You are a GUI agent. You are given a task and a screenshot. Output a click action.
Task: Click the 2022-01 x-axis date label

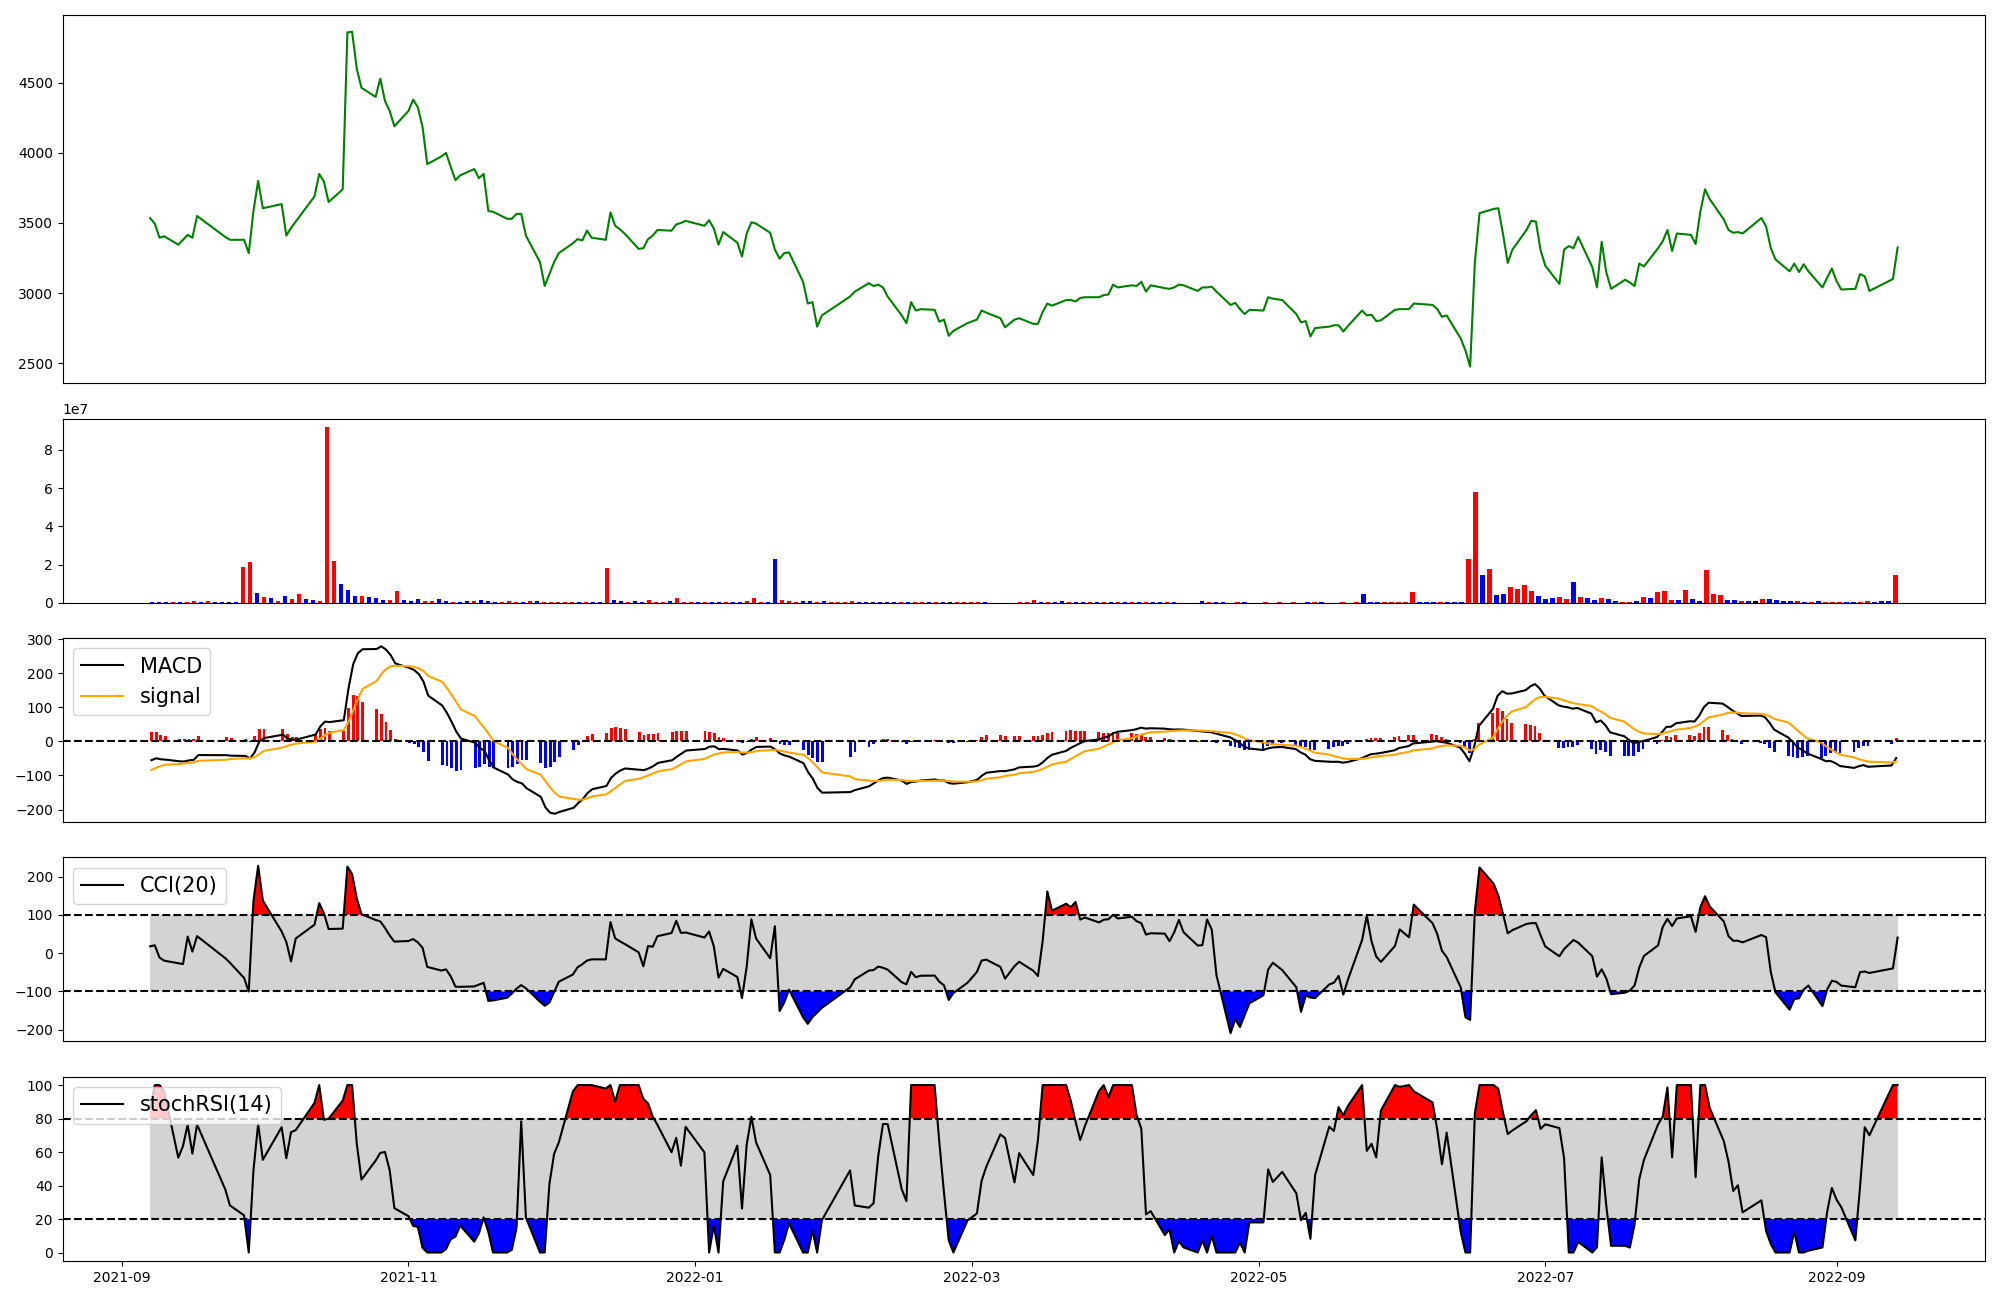pyautogui.click(x=694, y=1277)
